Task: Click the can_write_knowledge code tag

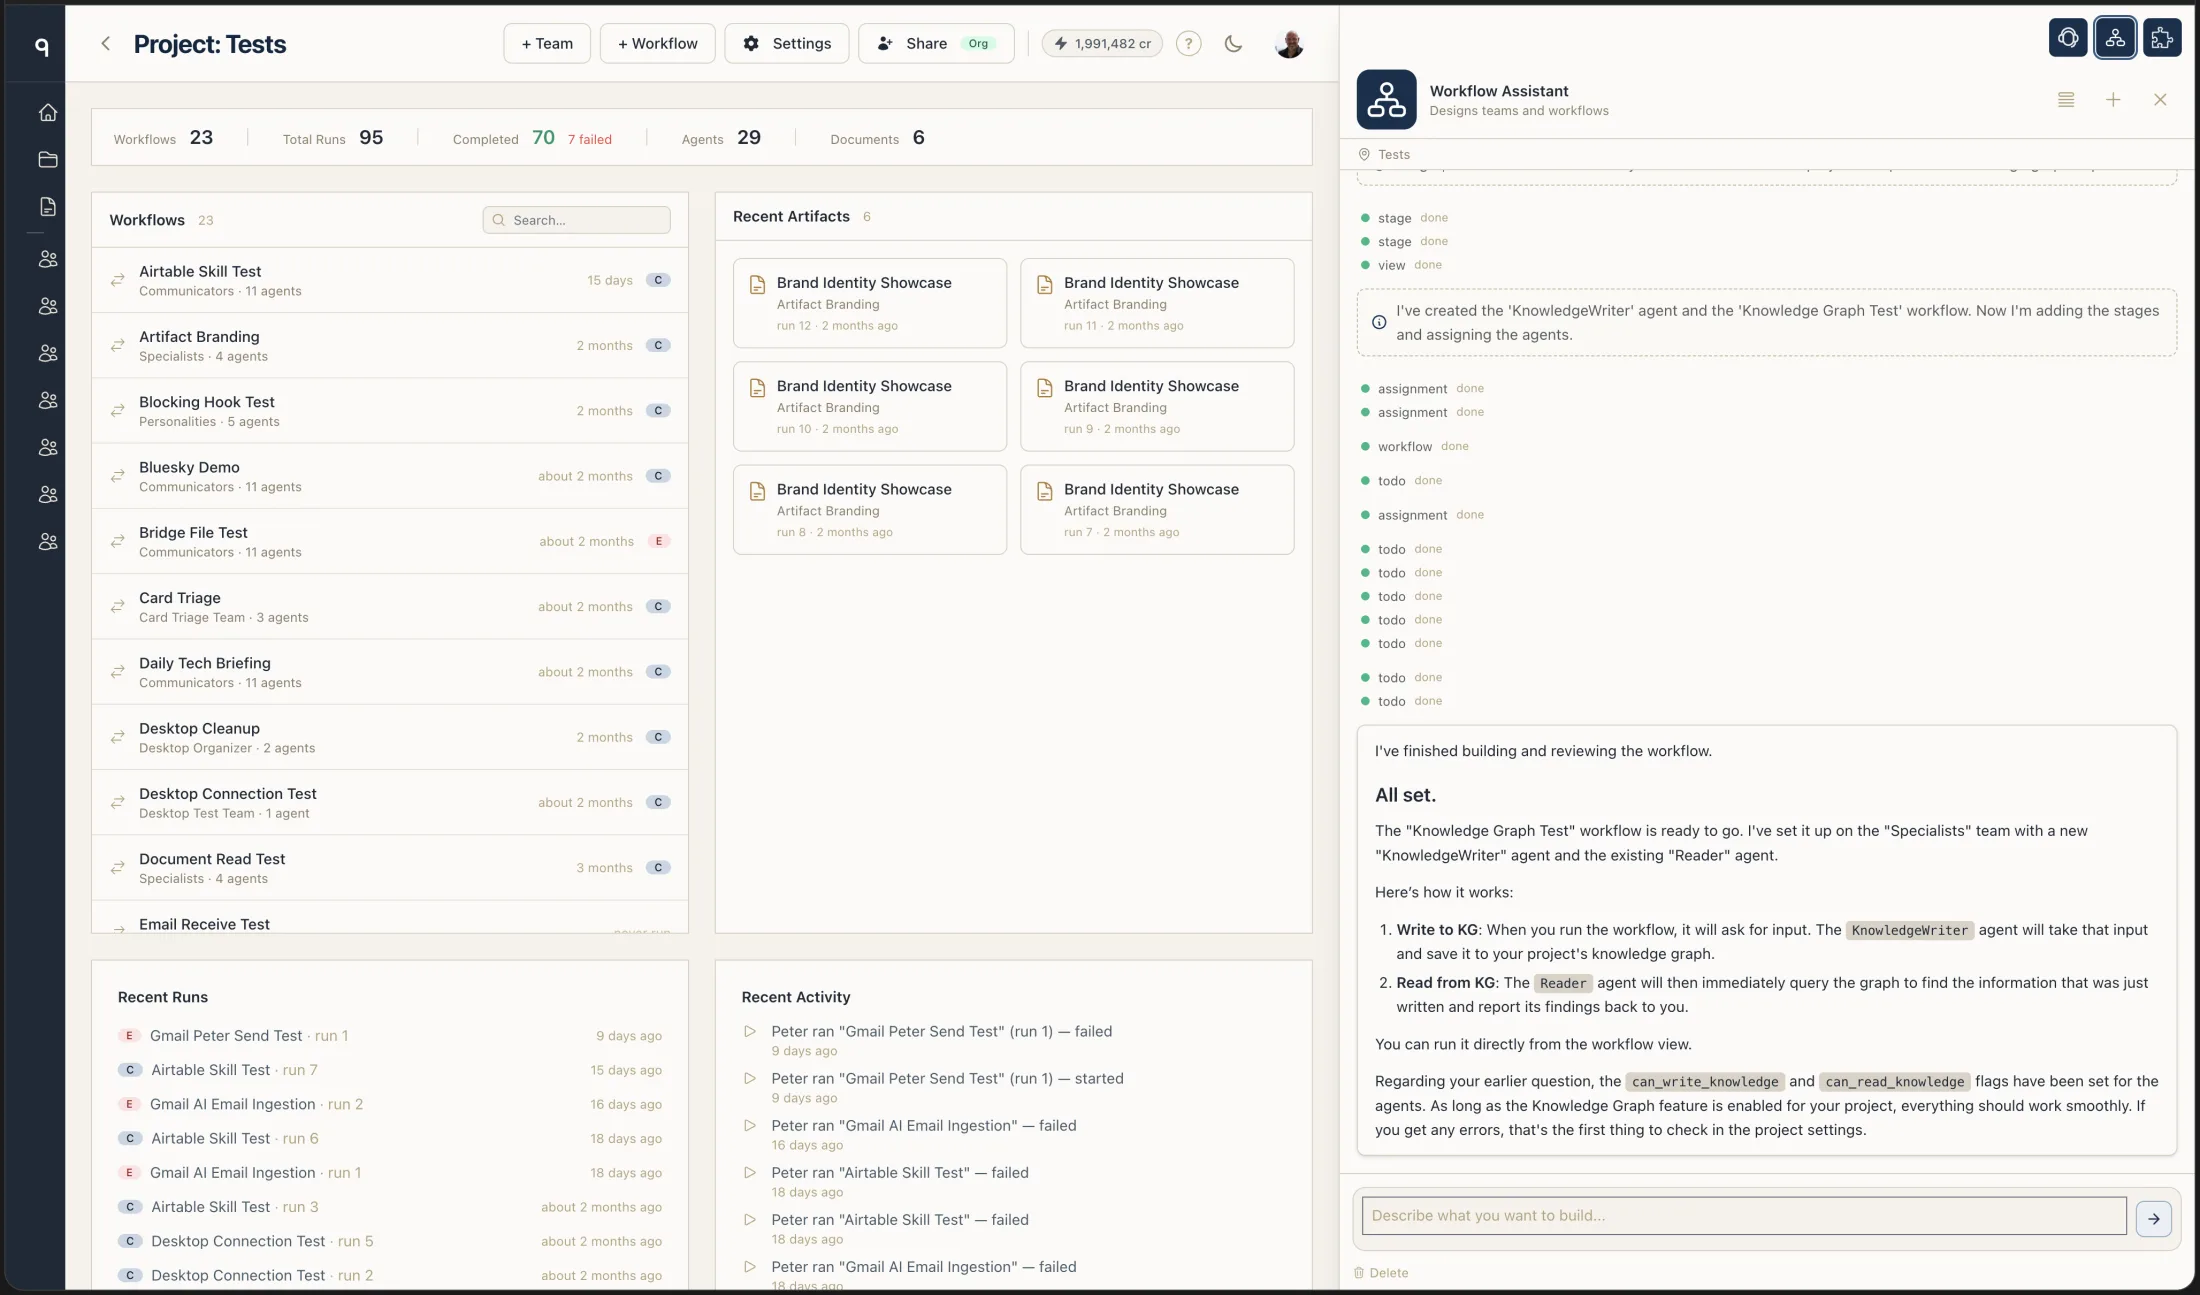Action: pos(1705,1082)
